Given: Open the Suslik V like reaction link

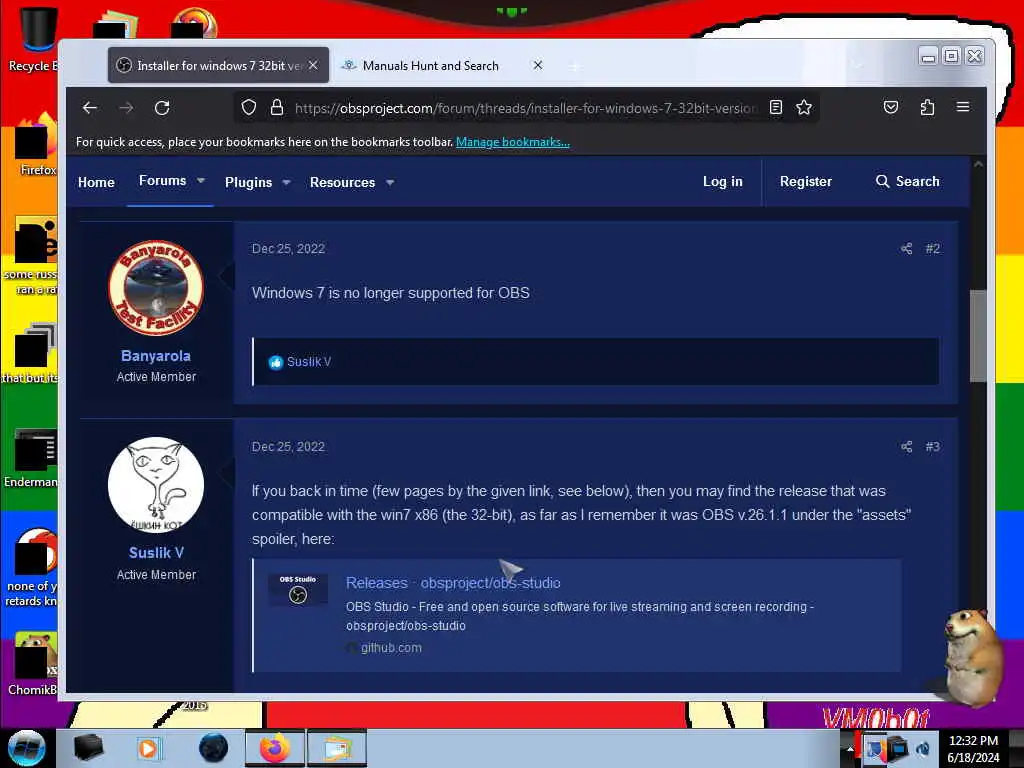Looking at the screenshot, I should (309, 362).
